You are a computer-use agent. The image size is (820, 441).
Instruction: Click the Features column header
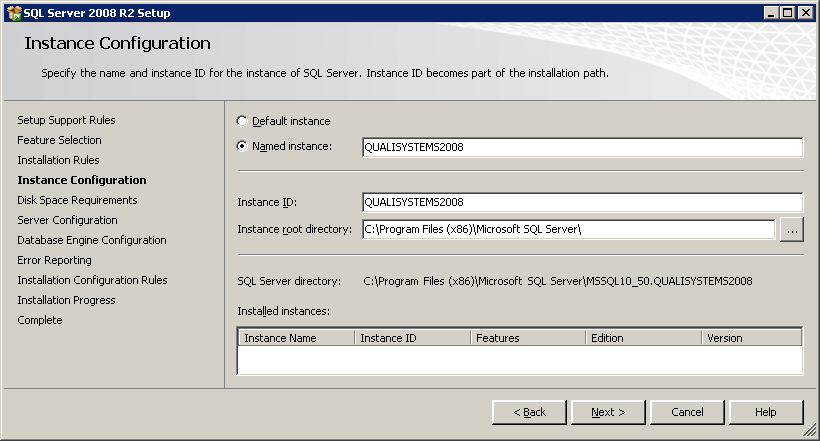(x=528, y=338)
